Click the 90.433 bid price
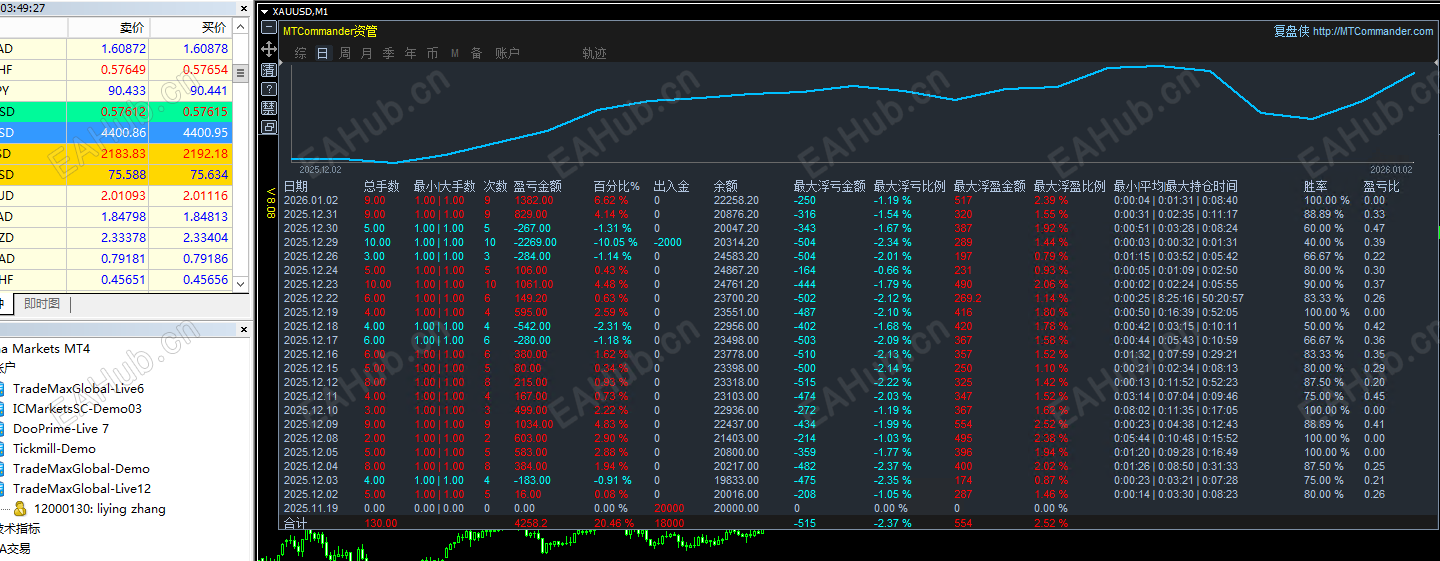This screenshot has height=561, width=1440. (x=127, y=90)
